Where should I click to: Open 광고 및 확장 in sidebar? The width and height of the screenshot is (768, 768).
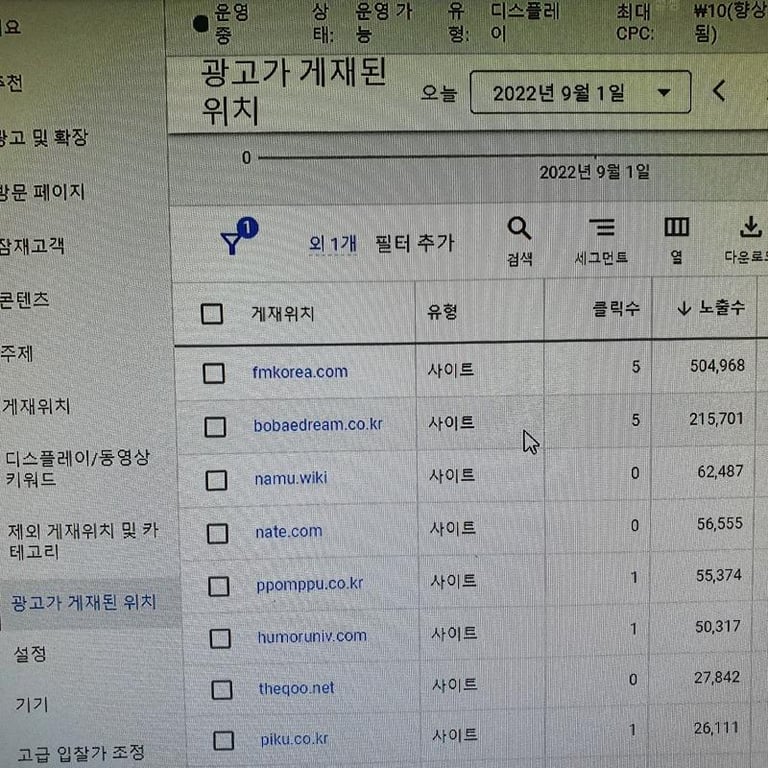tap(43, 138)
